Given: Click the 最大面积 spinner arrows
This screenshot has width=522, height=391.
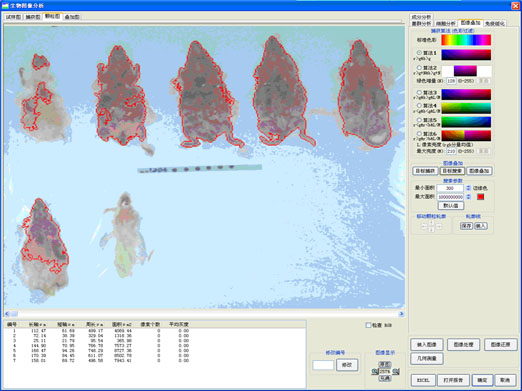Looking at the screenshot, I should [x=468, y=197].
